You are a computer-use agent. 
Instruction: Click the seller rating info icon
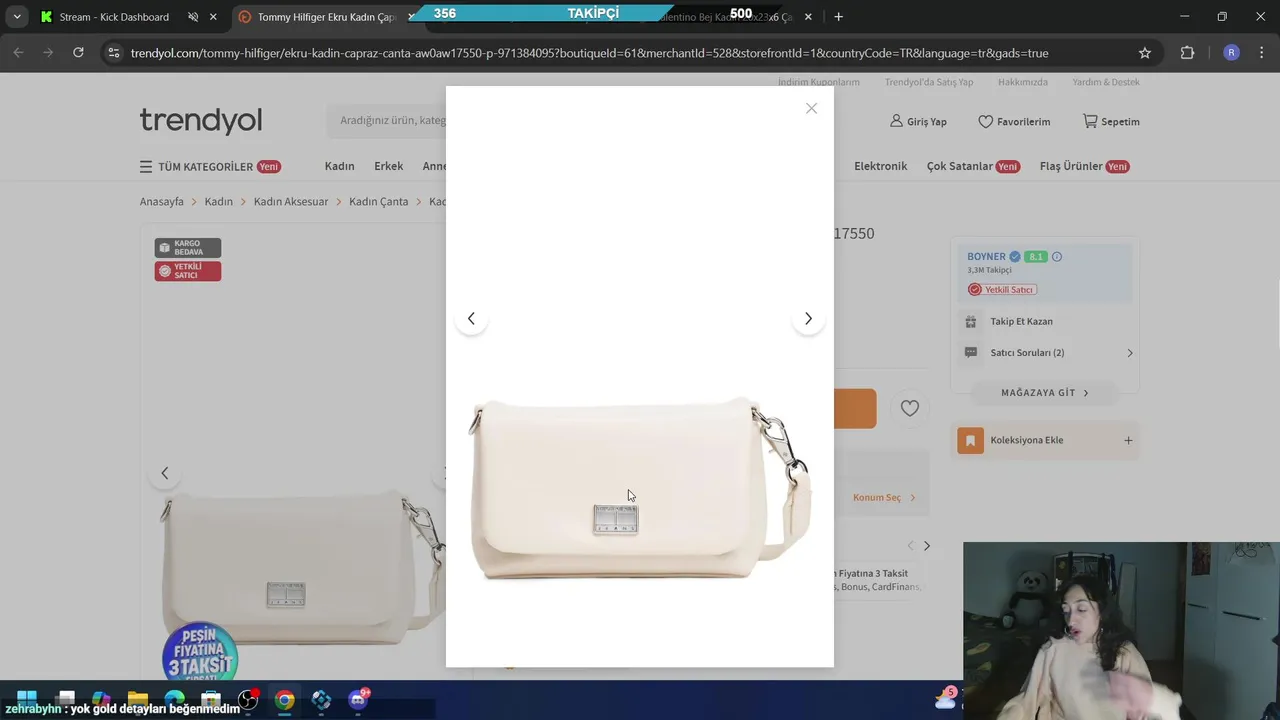point(1057,257)
